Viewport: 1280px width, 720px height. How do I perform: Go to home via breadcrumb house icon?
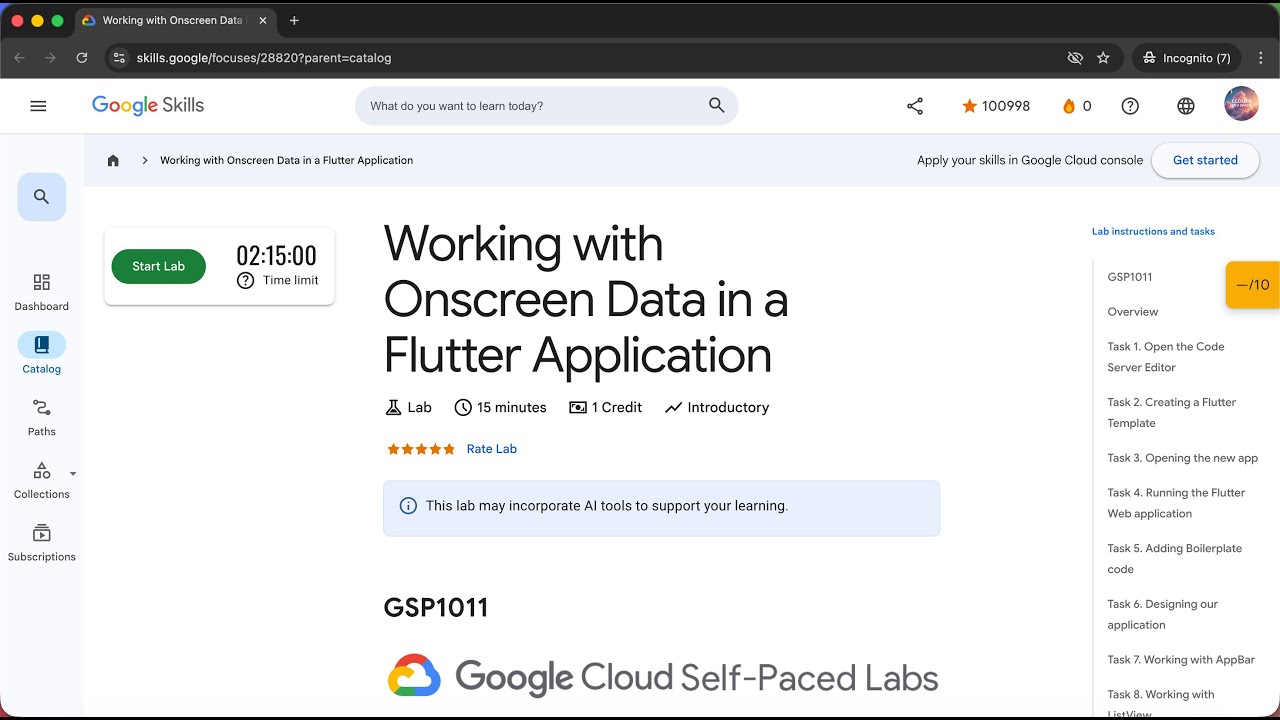(x=113, y=160)
